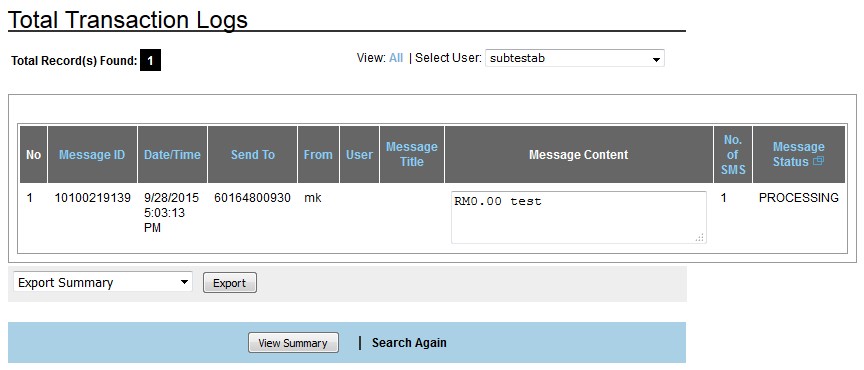Sort by From column header
Viewport: 864px width, 370px height.
point(318,155)
